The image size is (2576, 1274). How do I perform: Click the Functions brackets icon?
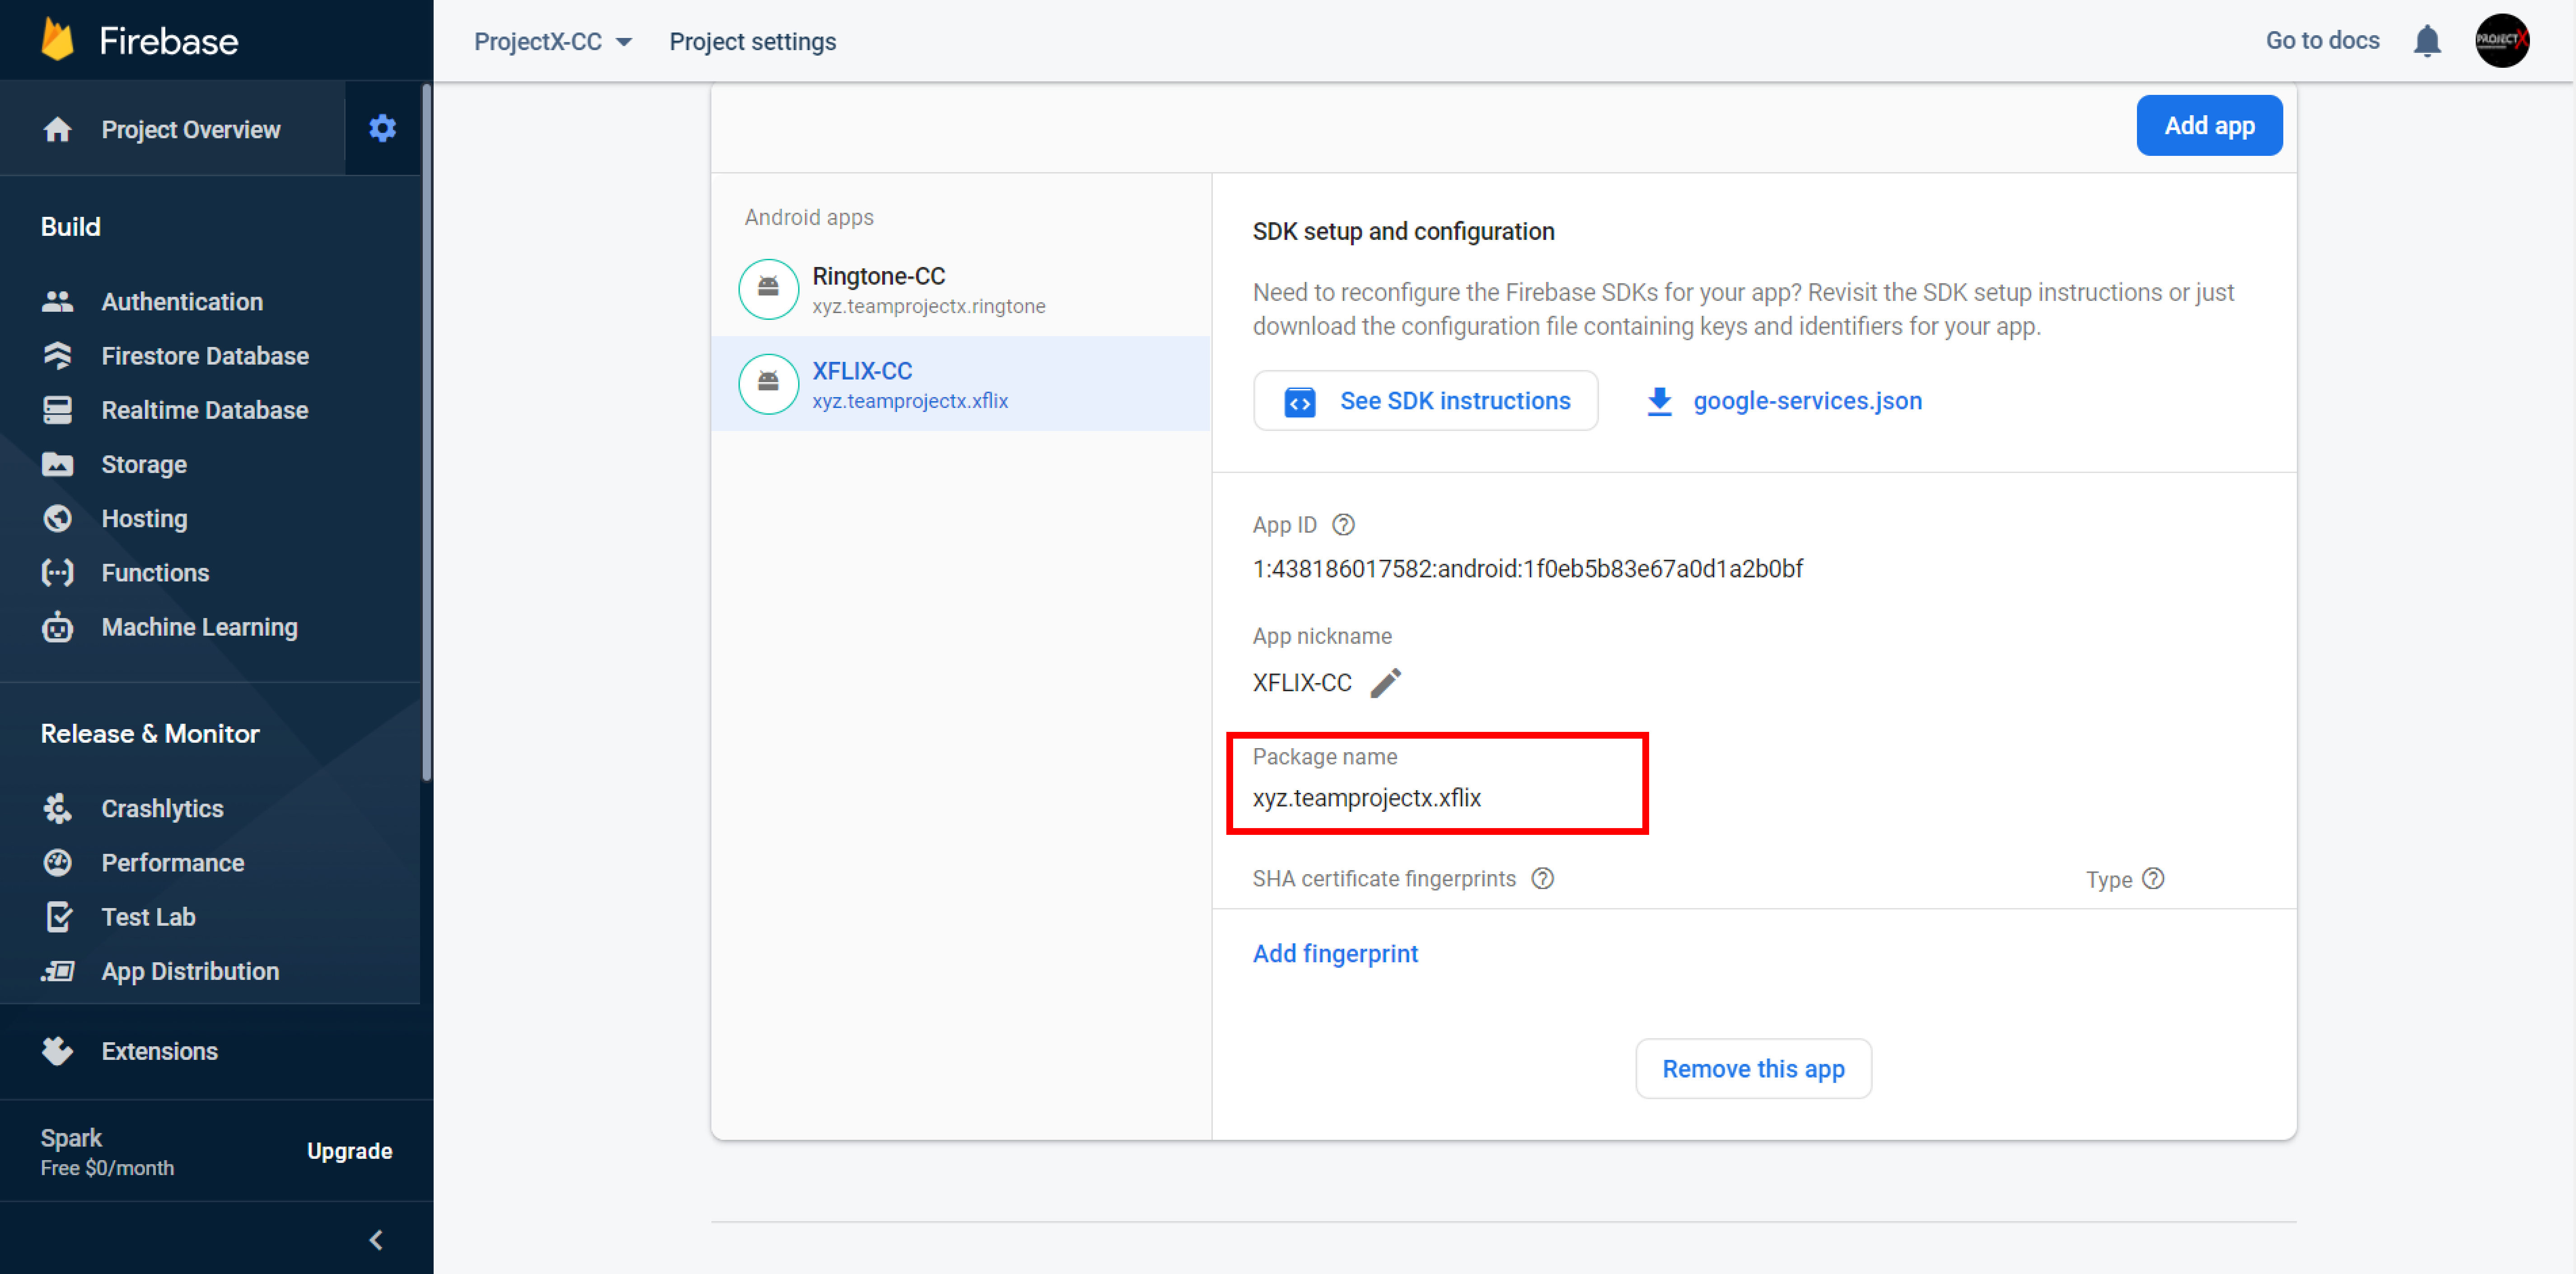click(x=58, y=572)
